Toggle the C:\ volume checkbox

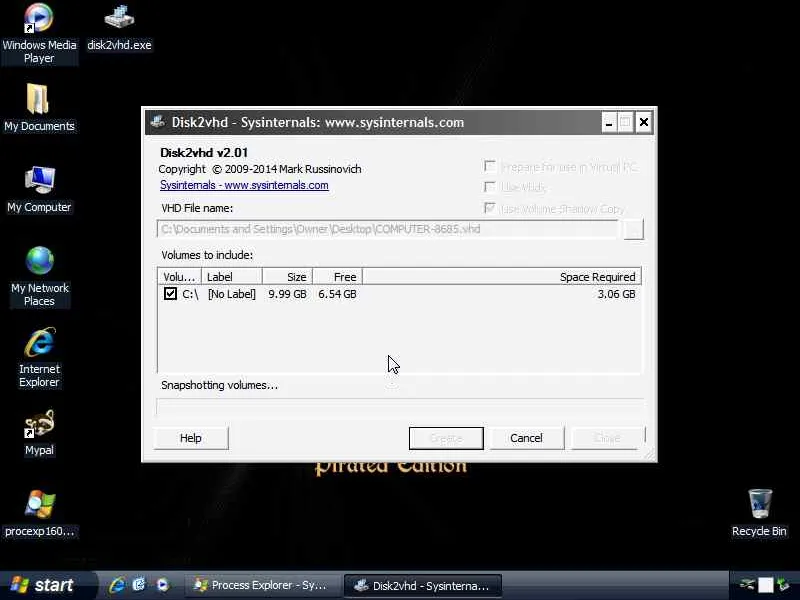(x=170, y=293)
